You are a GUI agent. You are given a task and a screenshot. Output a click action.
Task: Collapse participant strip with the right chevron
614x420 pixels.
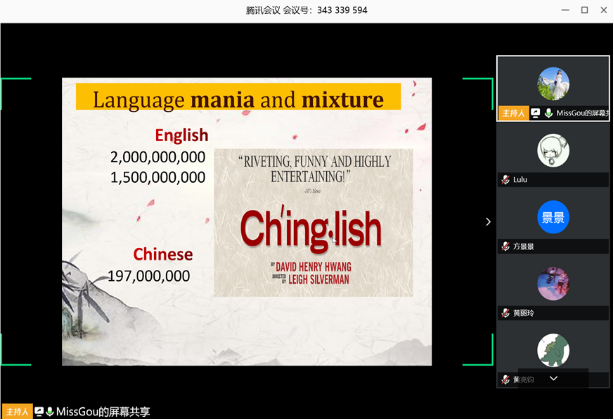[x=488, y=222]
